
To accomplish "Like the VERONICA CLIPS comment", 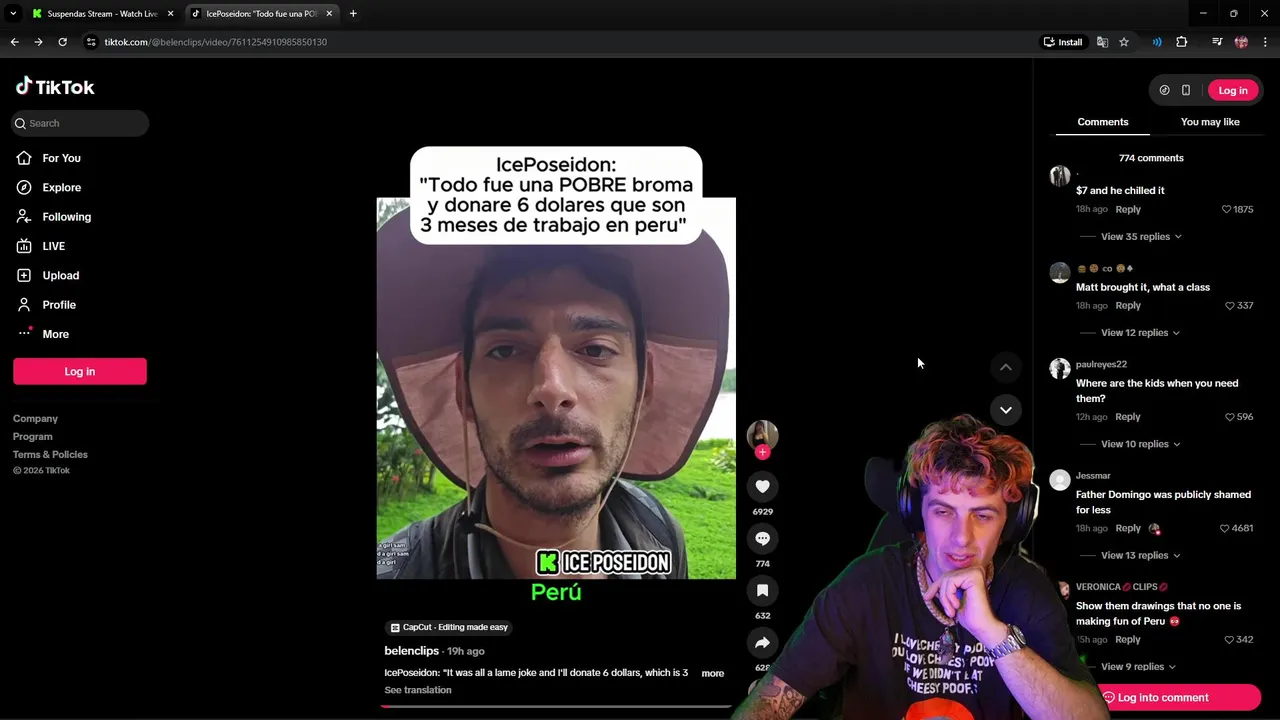I will [x=1230, y=639].
